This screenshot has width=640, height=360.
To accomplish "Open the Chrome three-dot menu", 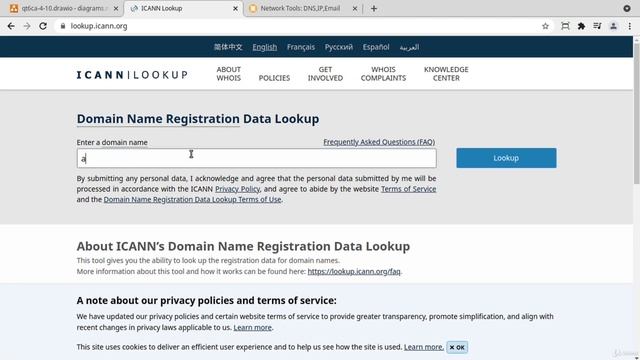I will pyautogui.click(x=629, y=26).
